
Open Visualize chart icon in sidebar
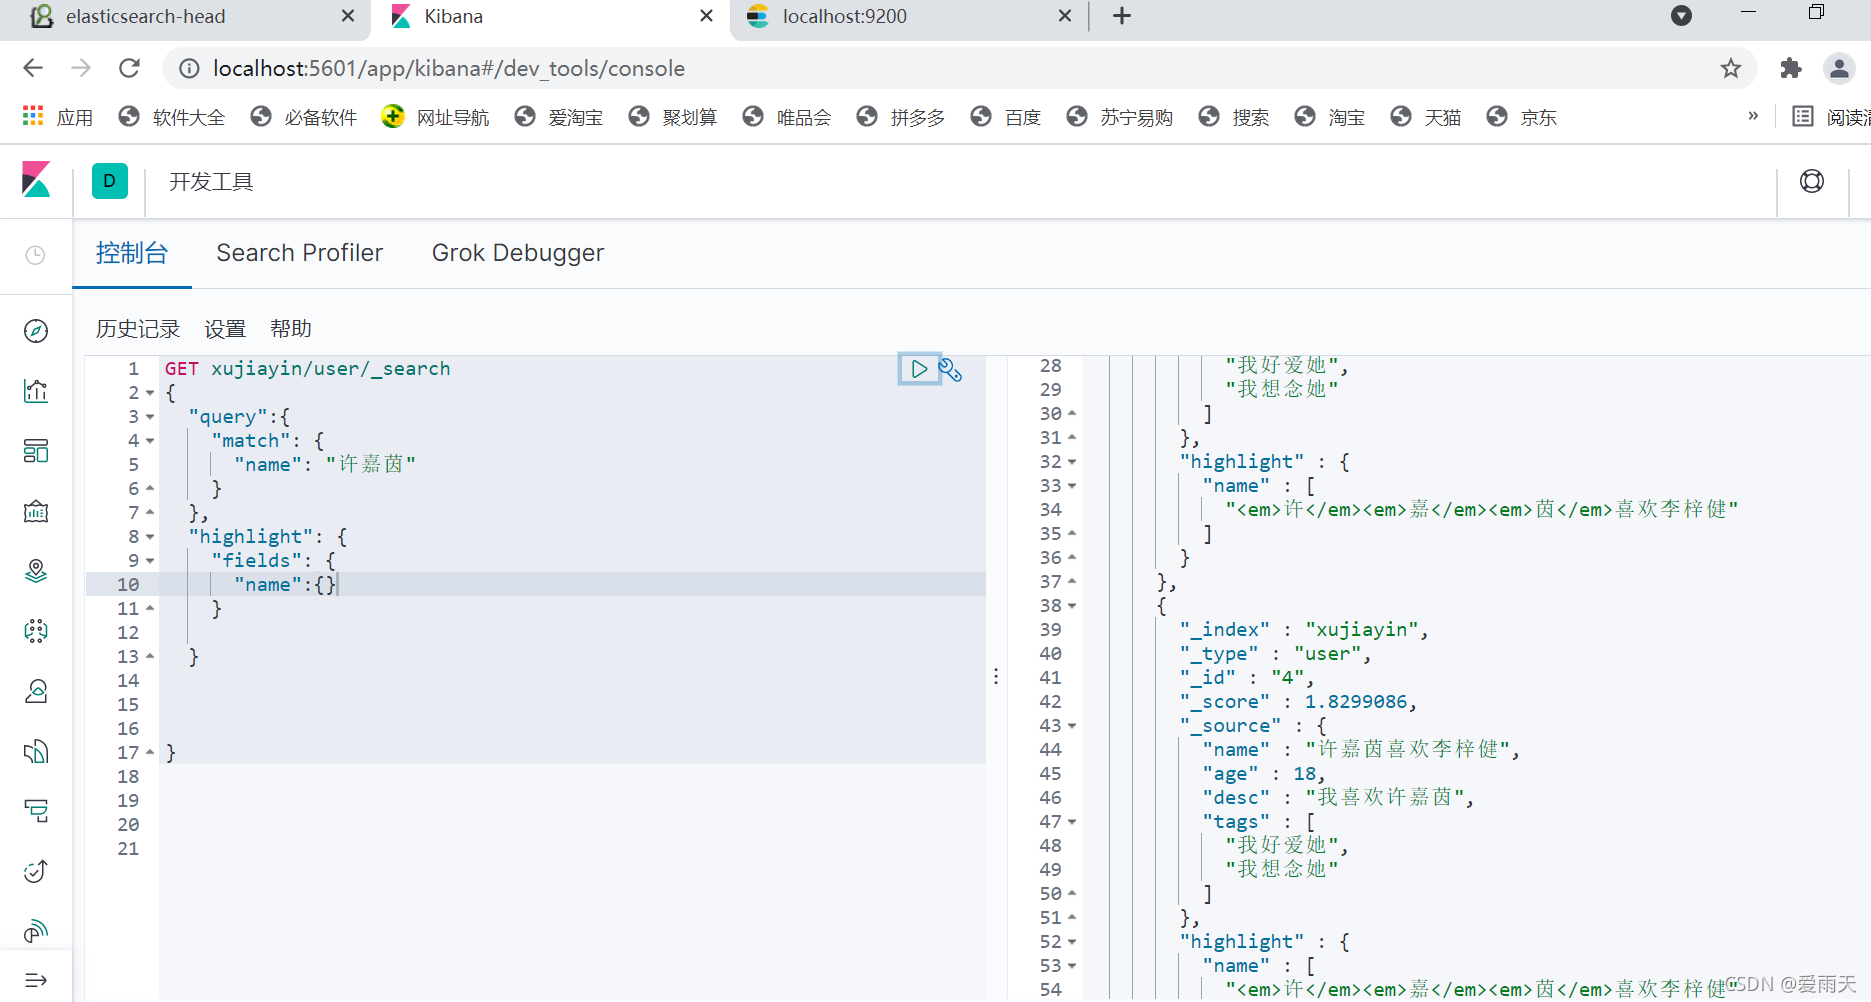36,391
